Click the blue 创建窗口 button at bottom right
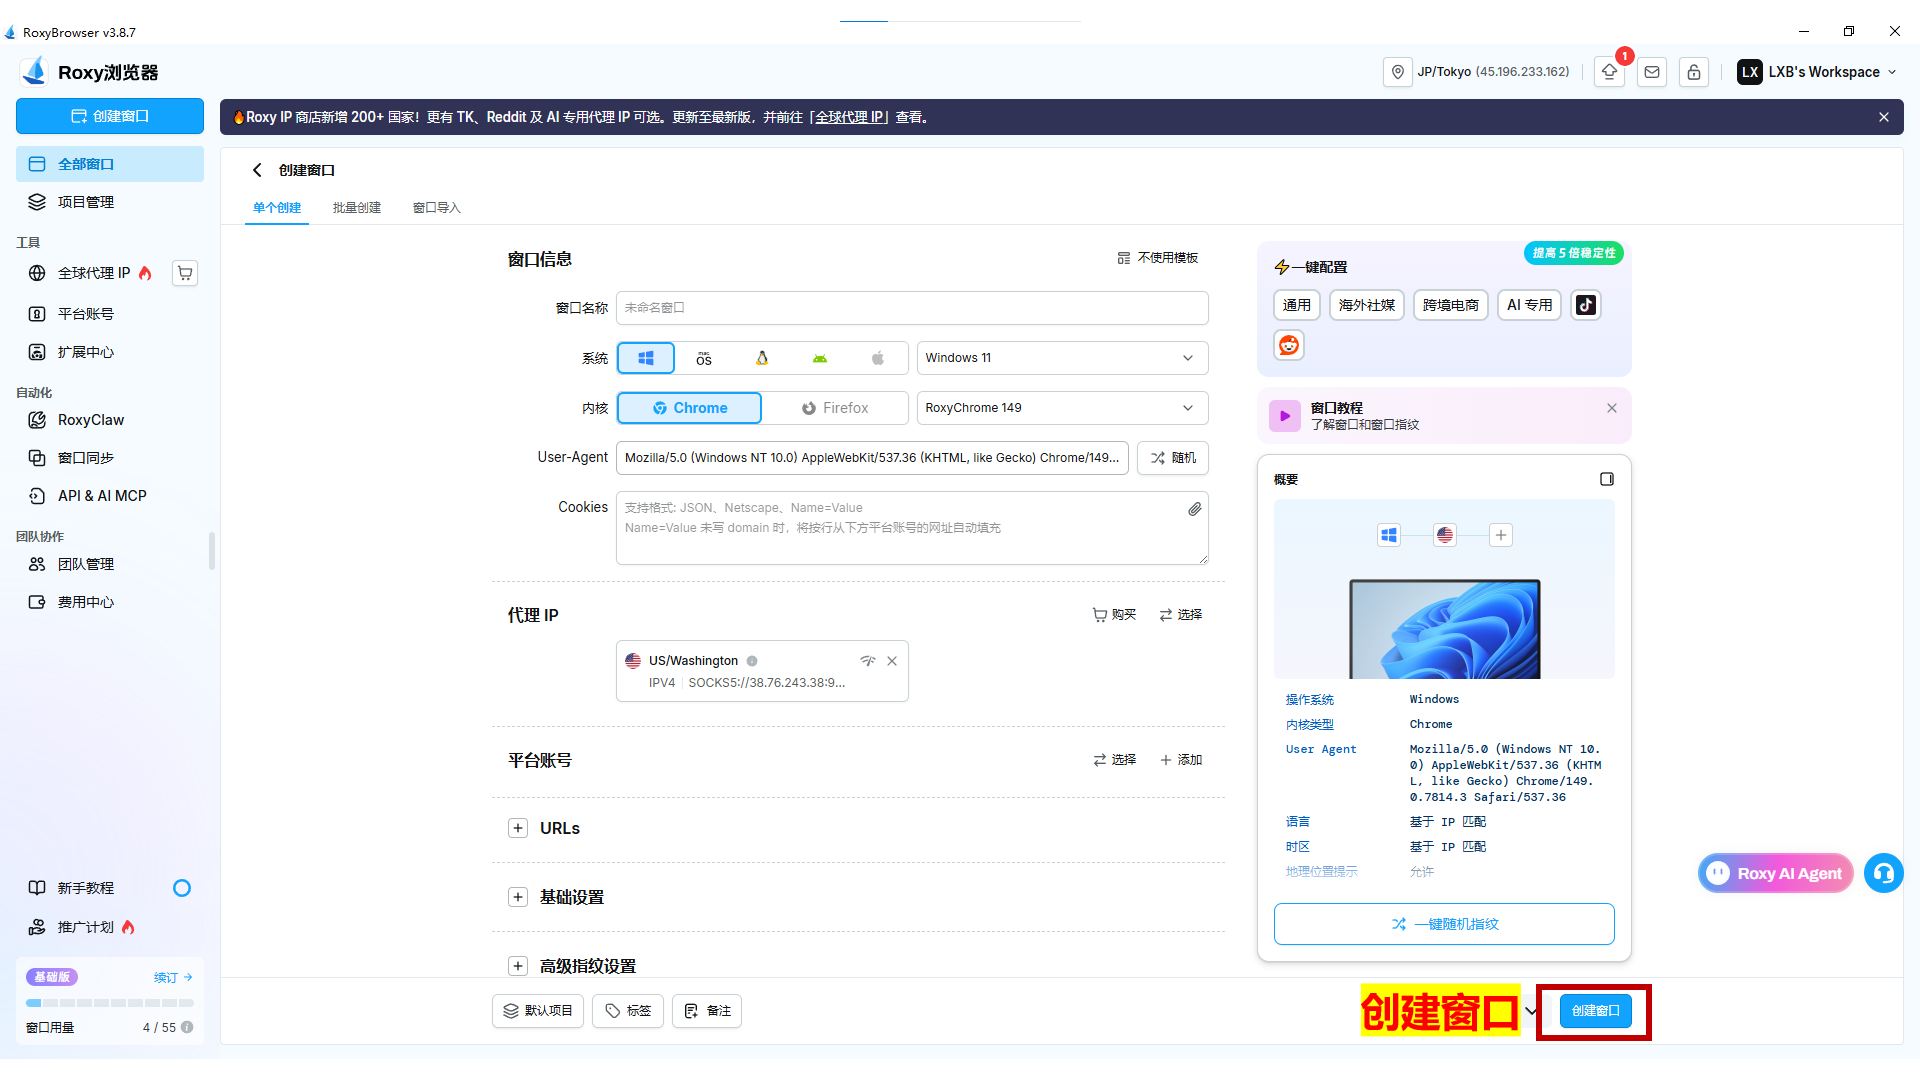The width and height of the screenshot is (1920, 1080). pos(1595,1011)
